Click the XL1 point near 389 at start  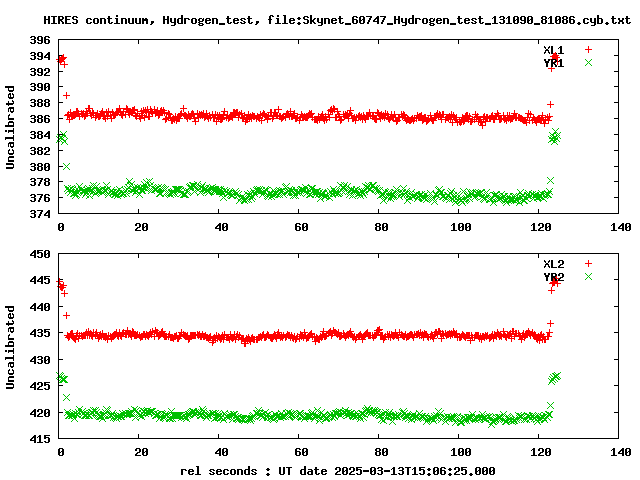coord(67,96)
